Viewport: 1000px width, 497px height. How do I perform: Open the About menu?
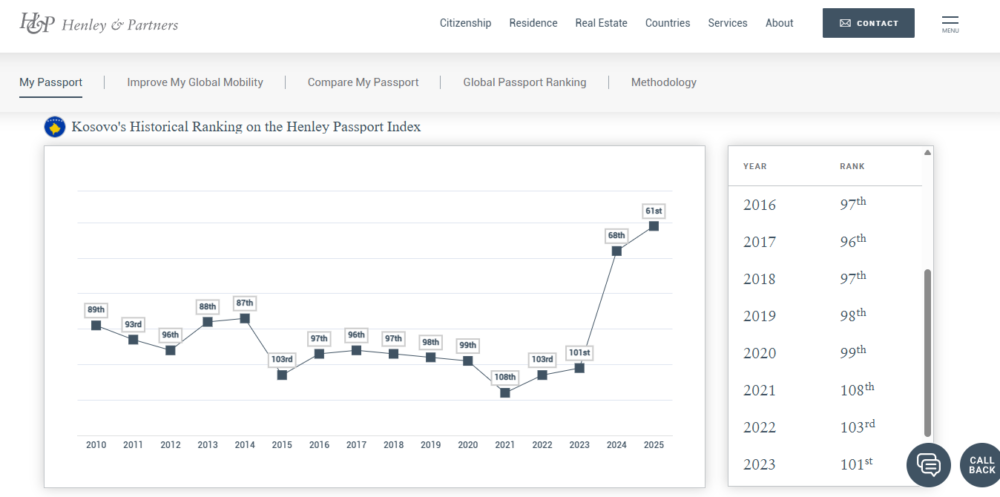(x=779, y=23)
